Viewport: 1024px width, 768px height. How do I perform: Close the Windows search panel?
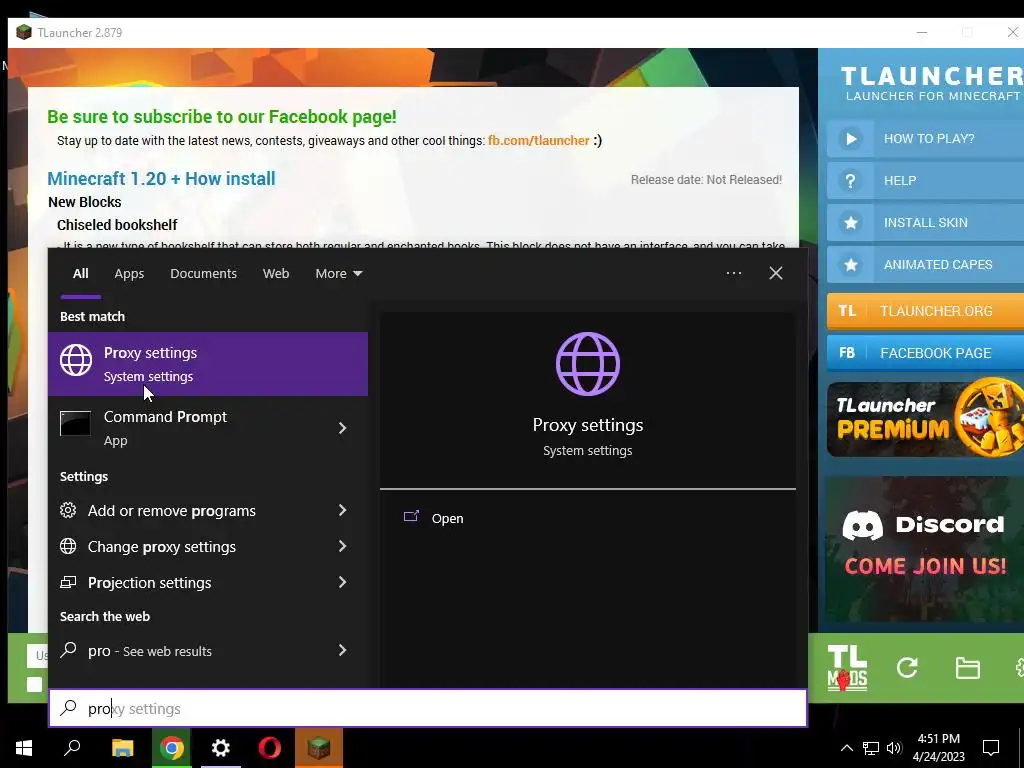pos(775,273)
